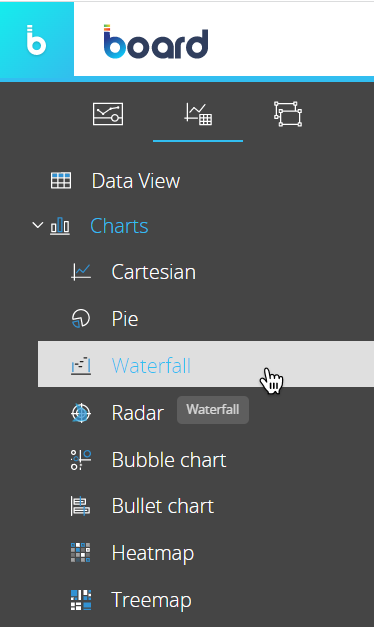This screenshot has height=627, width=374.
Task: Open the Board logo
Action: (156, 42)
